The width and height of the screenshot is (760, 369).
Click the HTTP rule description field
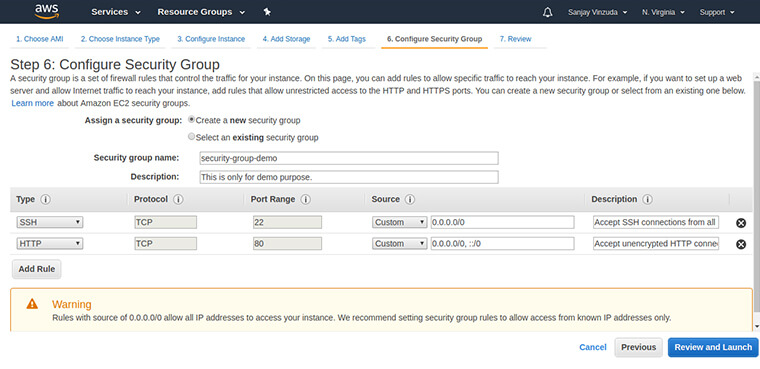tap(656, 243)
